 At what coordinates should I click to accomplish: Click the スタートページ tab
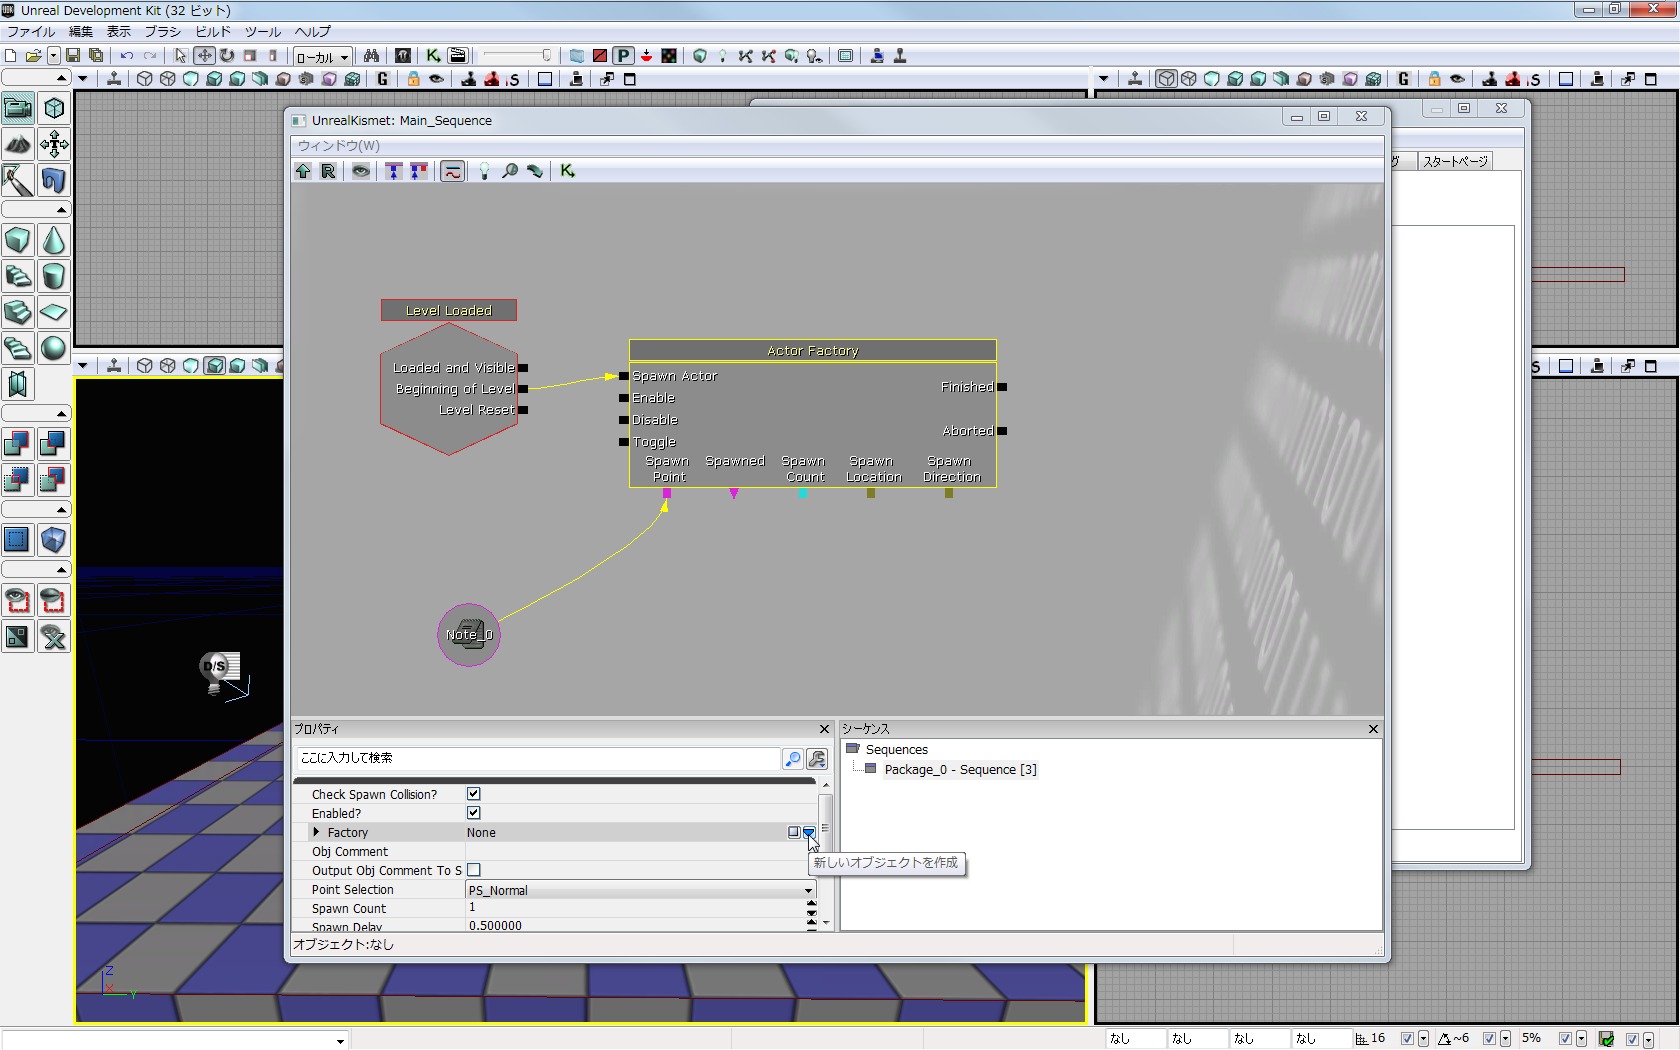(1455, 161)
